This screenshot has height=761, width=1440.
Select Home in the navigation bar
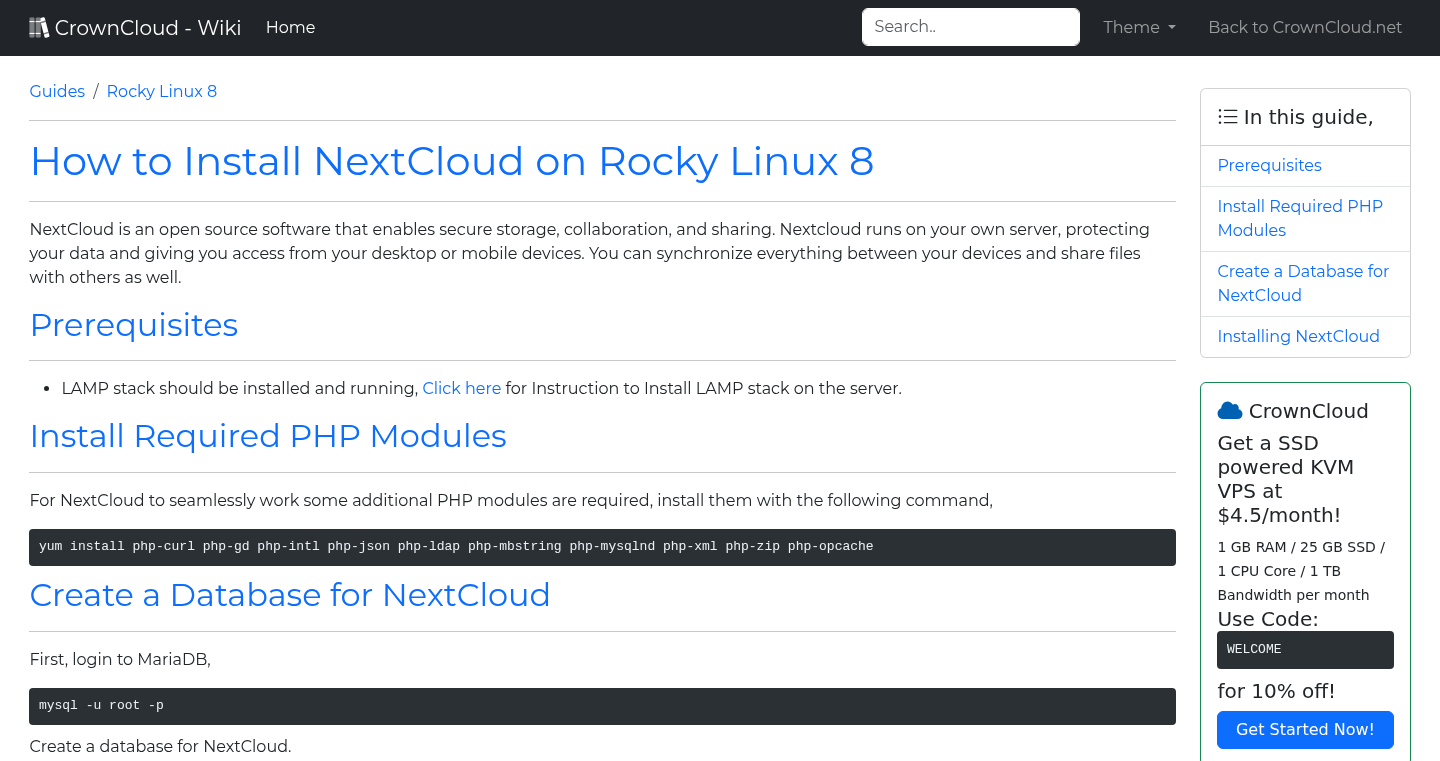pyautogui.click(x=290, y=27)
